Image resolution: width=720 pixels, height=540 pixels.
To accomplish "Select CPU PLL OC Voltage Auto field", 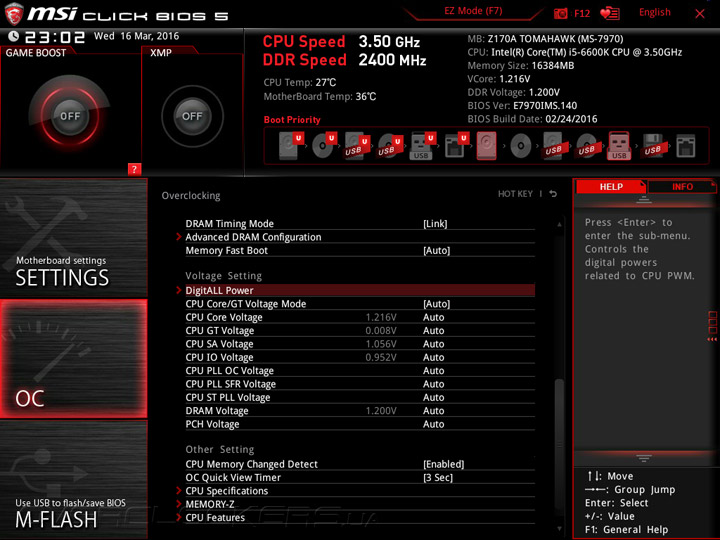I will [x=433, y=371].
